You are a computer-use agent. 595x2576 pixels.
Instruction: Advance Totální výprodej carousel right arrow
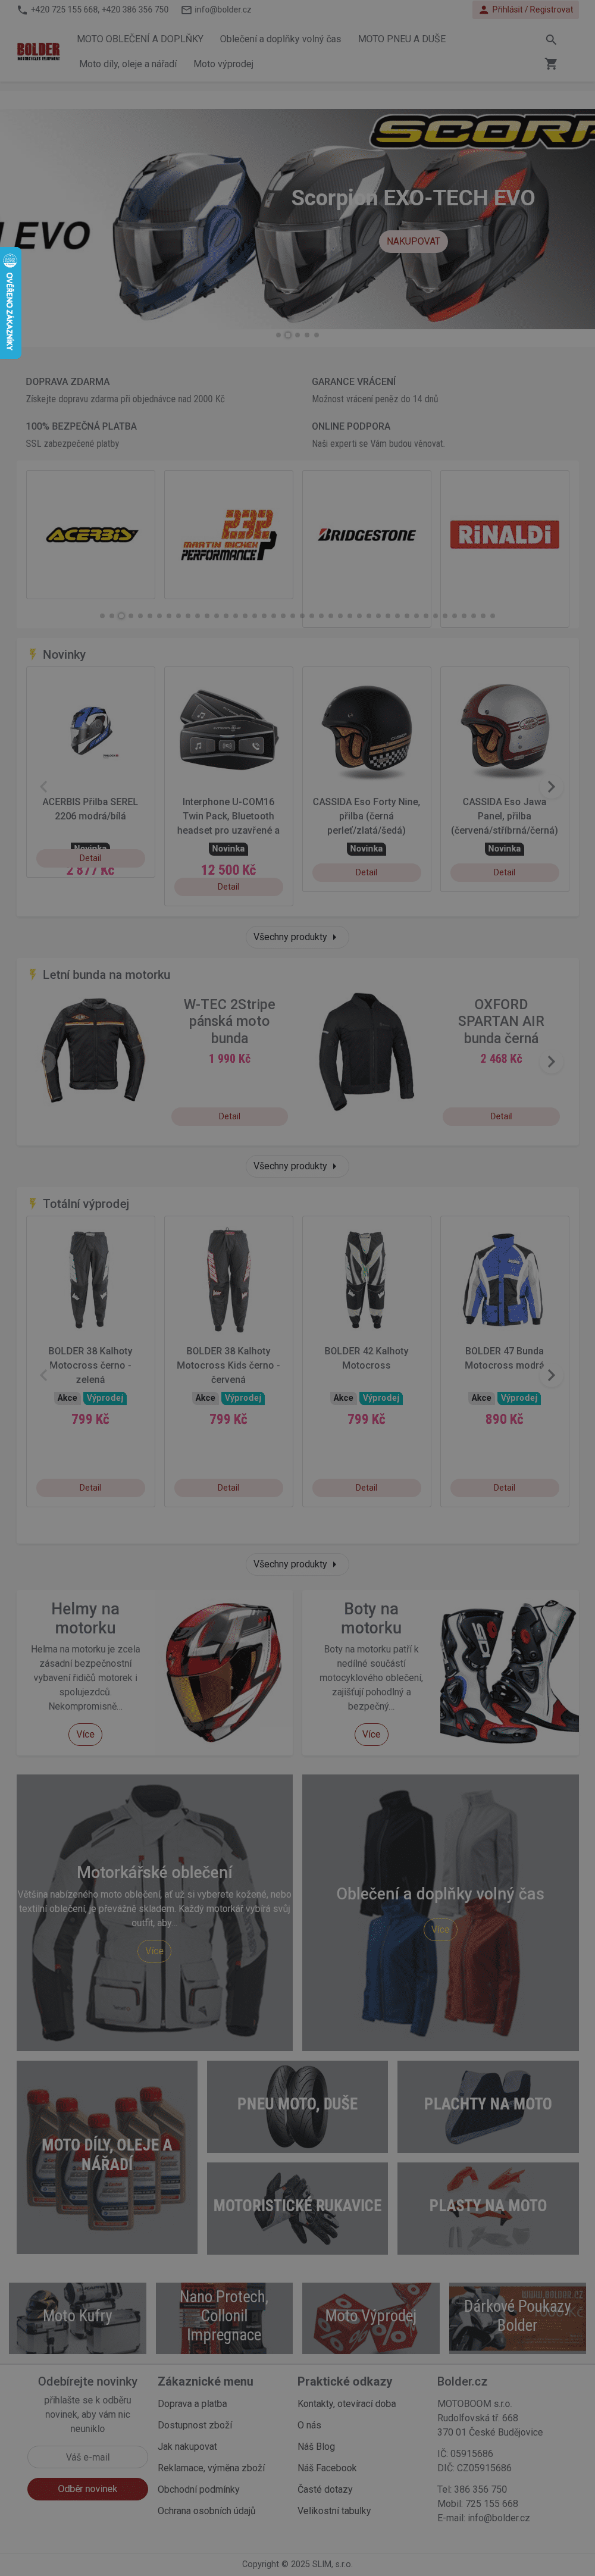click(x=551, y=1376)
